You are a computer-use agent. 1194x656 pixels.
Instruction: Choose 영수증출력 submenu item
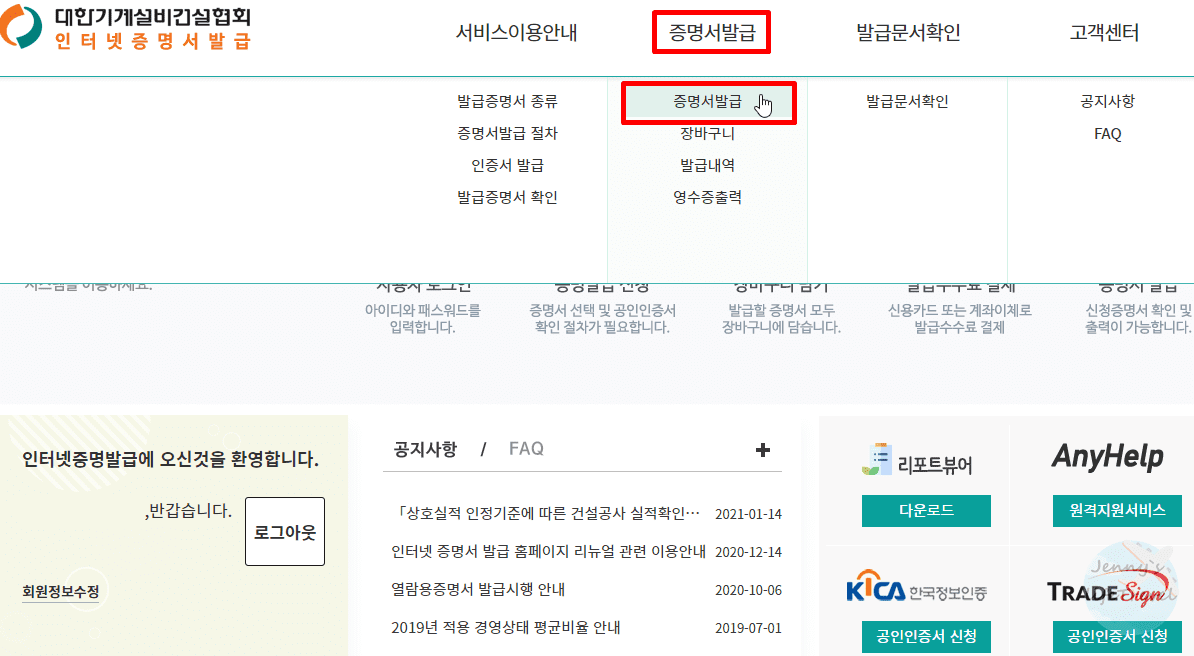(707, 197)
